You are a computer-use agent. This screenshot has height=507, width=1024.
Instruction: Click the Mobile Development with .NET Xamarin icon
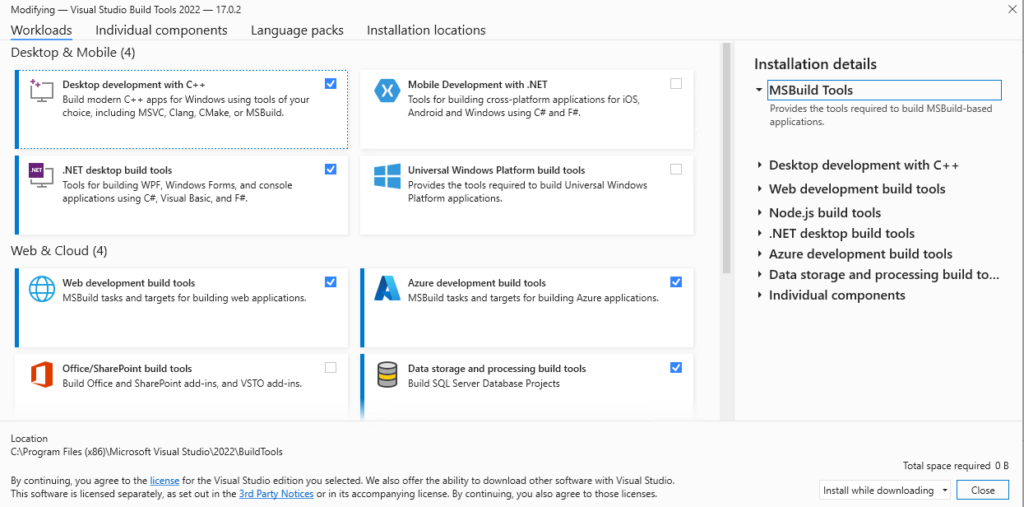pos(386,90)
